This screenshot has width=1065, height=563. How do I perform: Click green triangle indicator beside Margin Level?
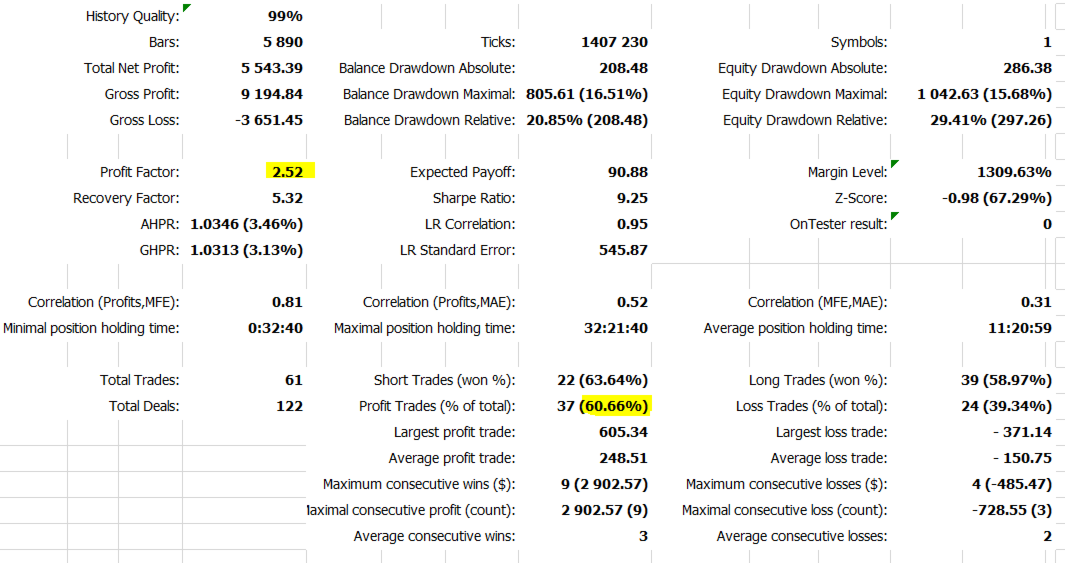point(893,164)
